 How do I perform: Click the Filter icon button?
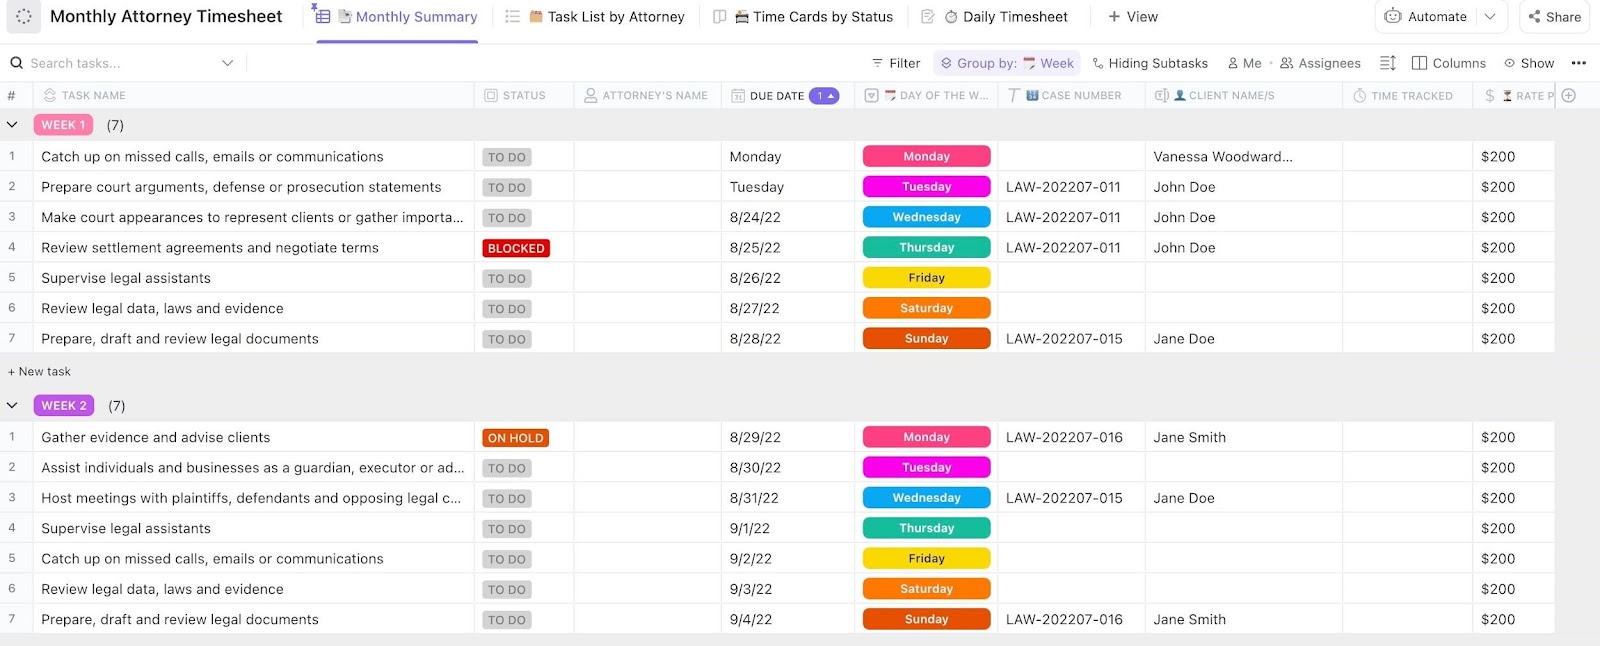[896, 63]
